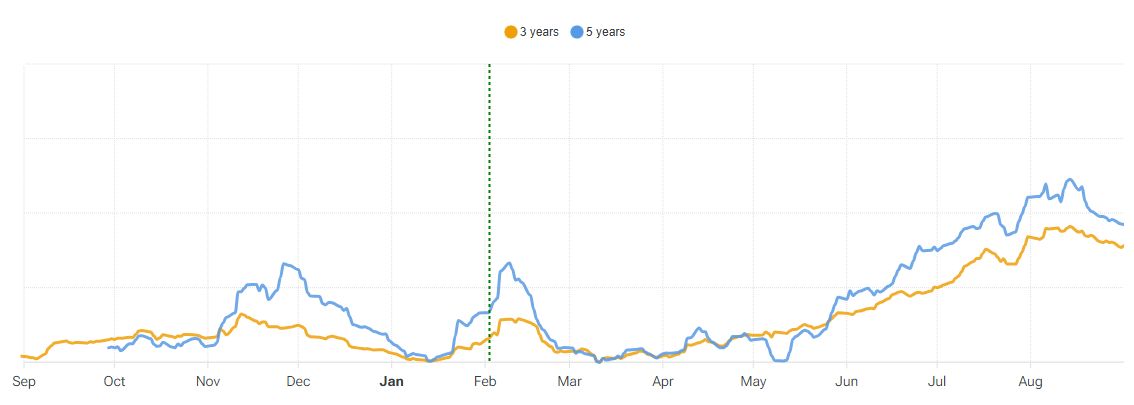Select the Aug axis label

(x=1030, y=381)
